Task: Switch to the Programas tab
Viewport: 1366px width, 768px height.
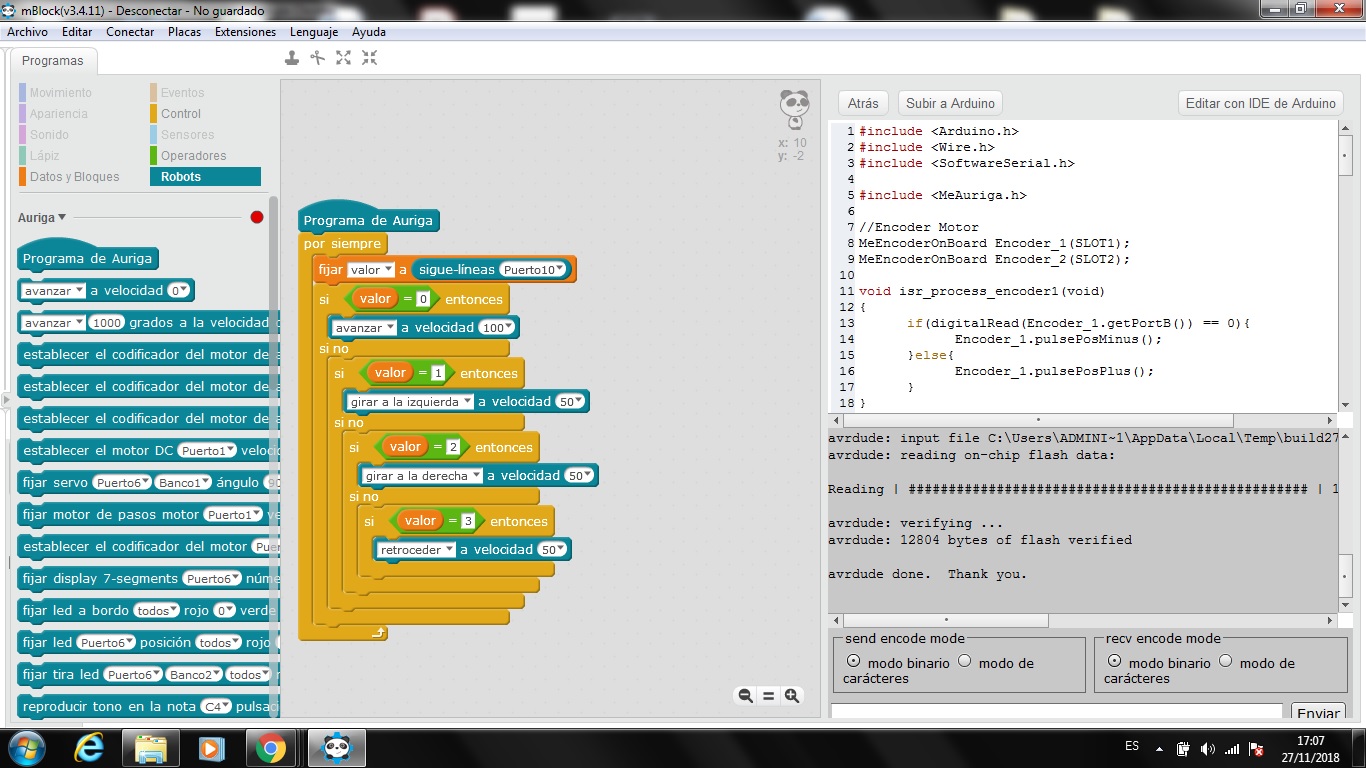Action: 53,61
